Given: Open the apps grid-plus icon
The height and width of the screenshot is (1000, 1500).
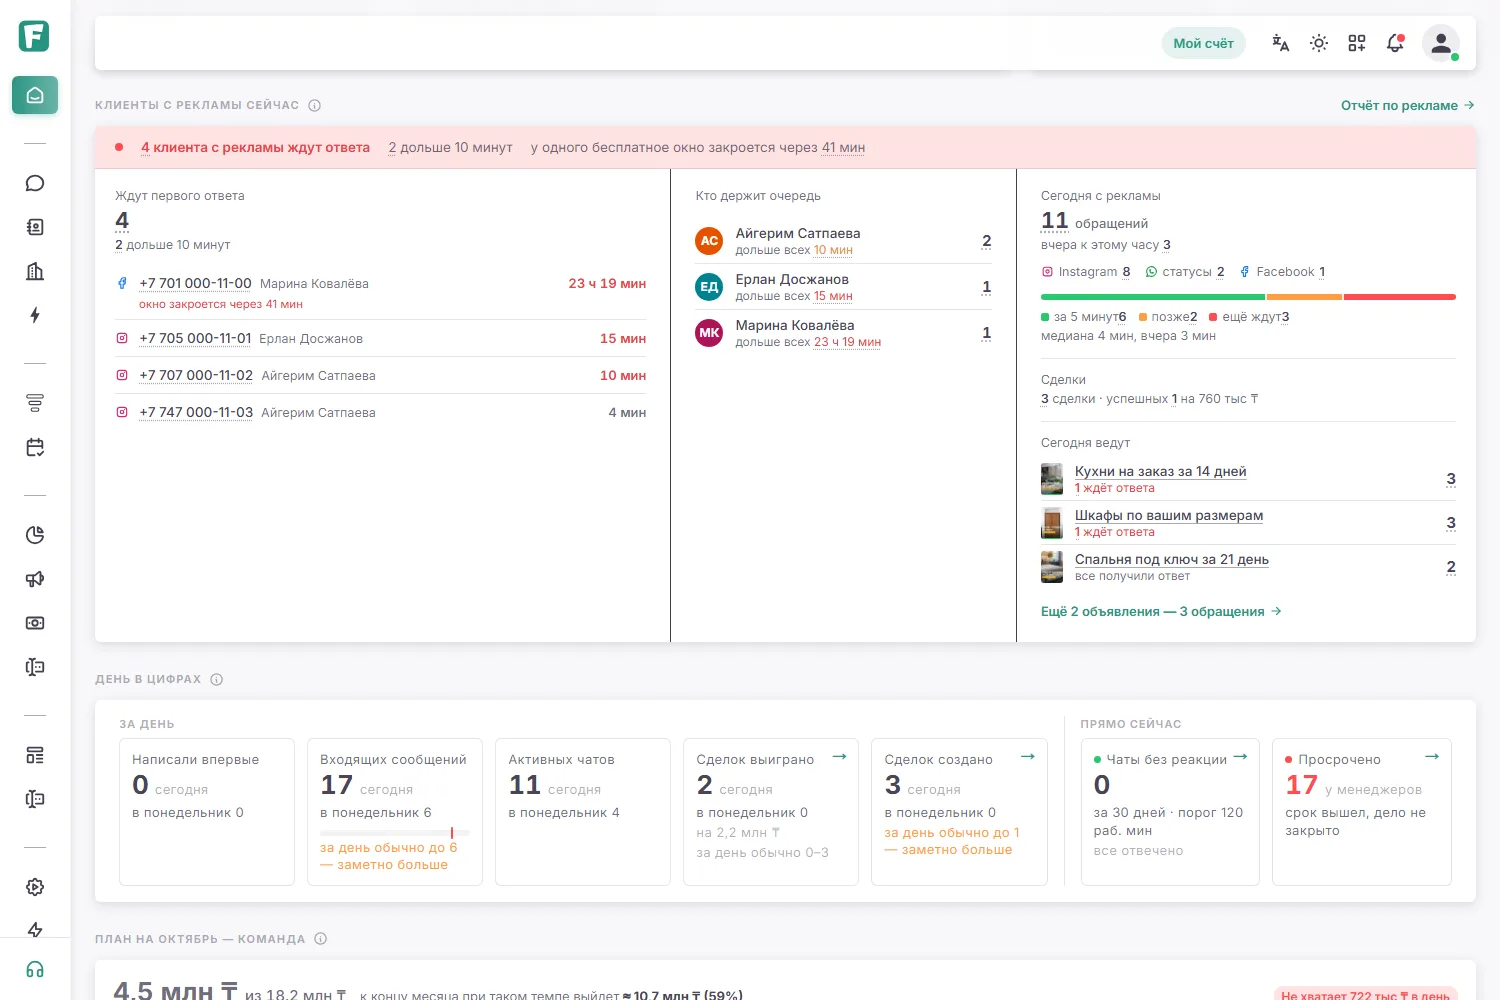Looking at the screenshot, I should click(1357, 43).
